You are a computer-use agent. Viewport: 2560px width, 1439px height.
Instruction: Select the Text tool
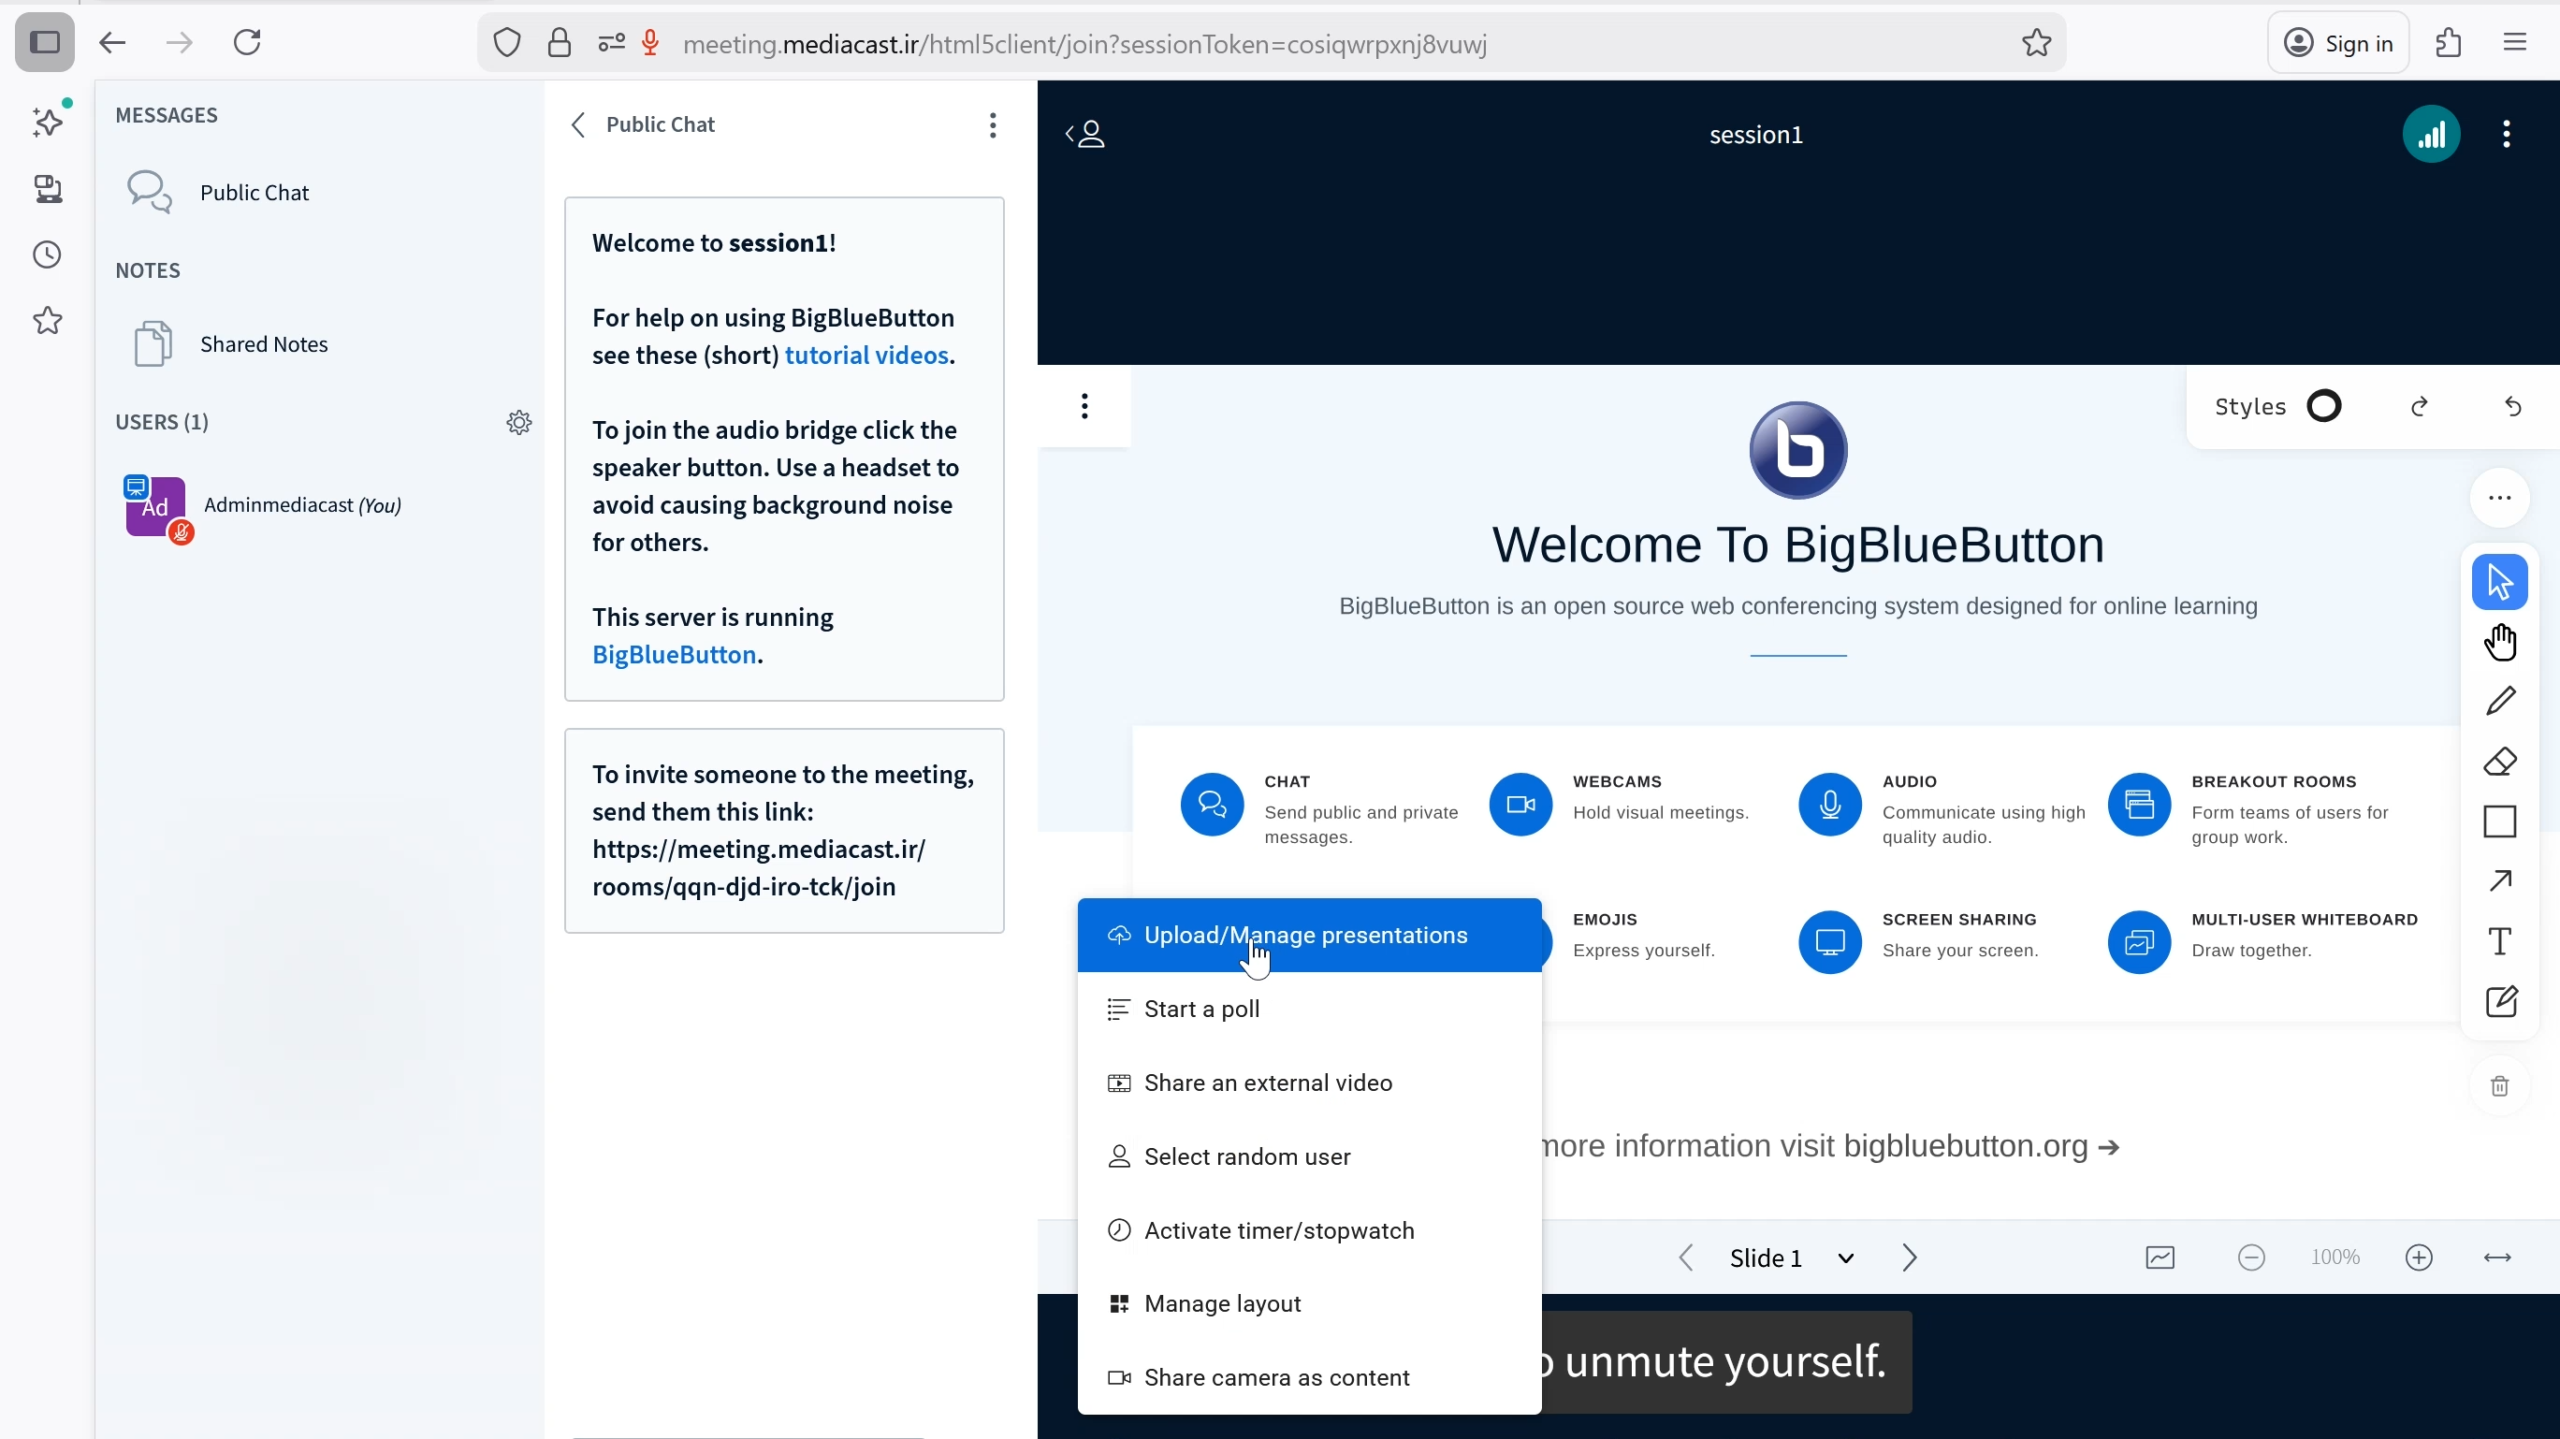click(x=2500, y=941)
